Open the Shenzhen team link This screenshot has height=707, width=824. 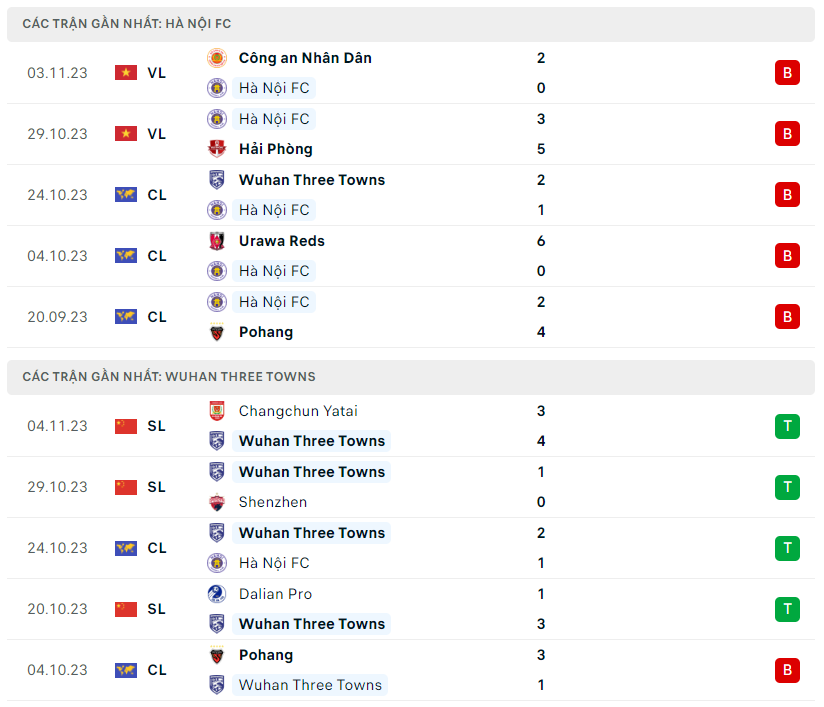tap(272, 502)
